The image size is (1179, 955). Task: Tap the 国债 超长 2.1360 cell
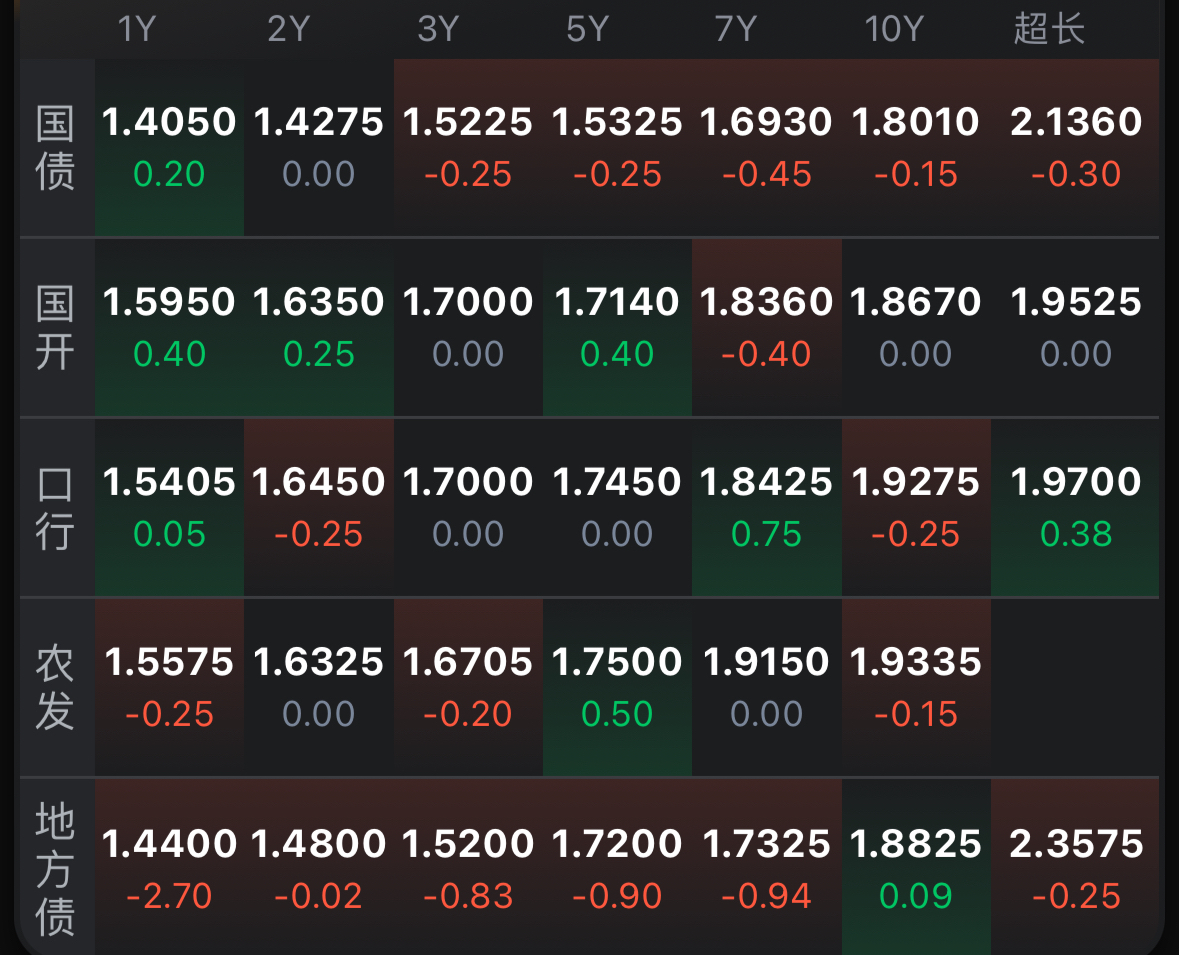click(1075, 147)
